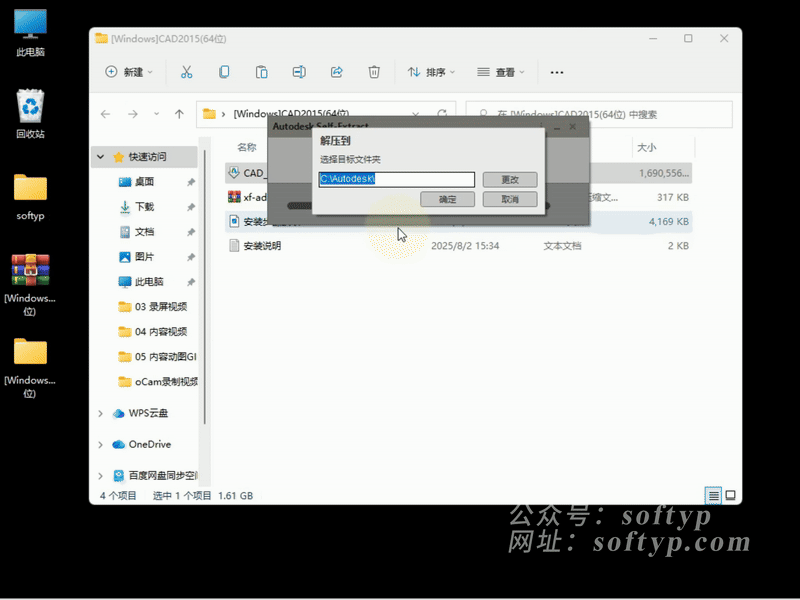800x600 pixels.
Task: Go forward with the right arrow
Action: point(133,114)
